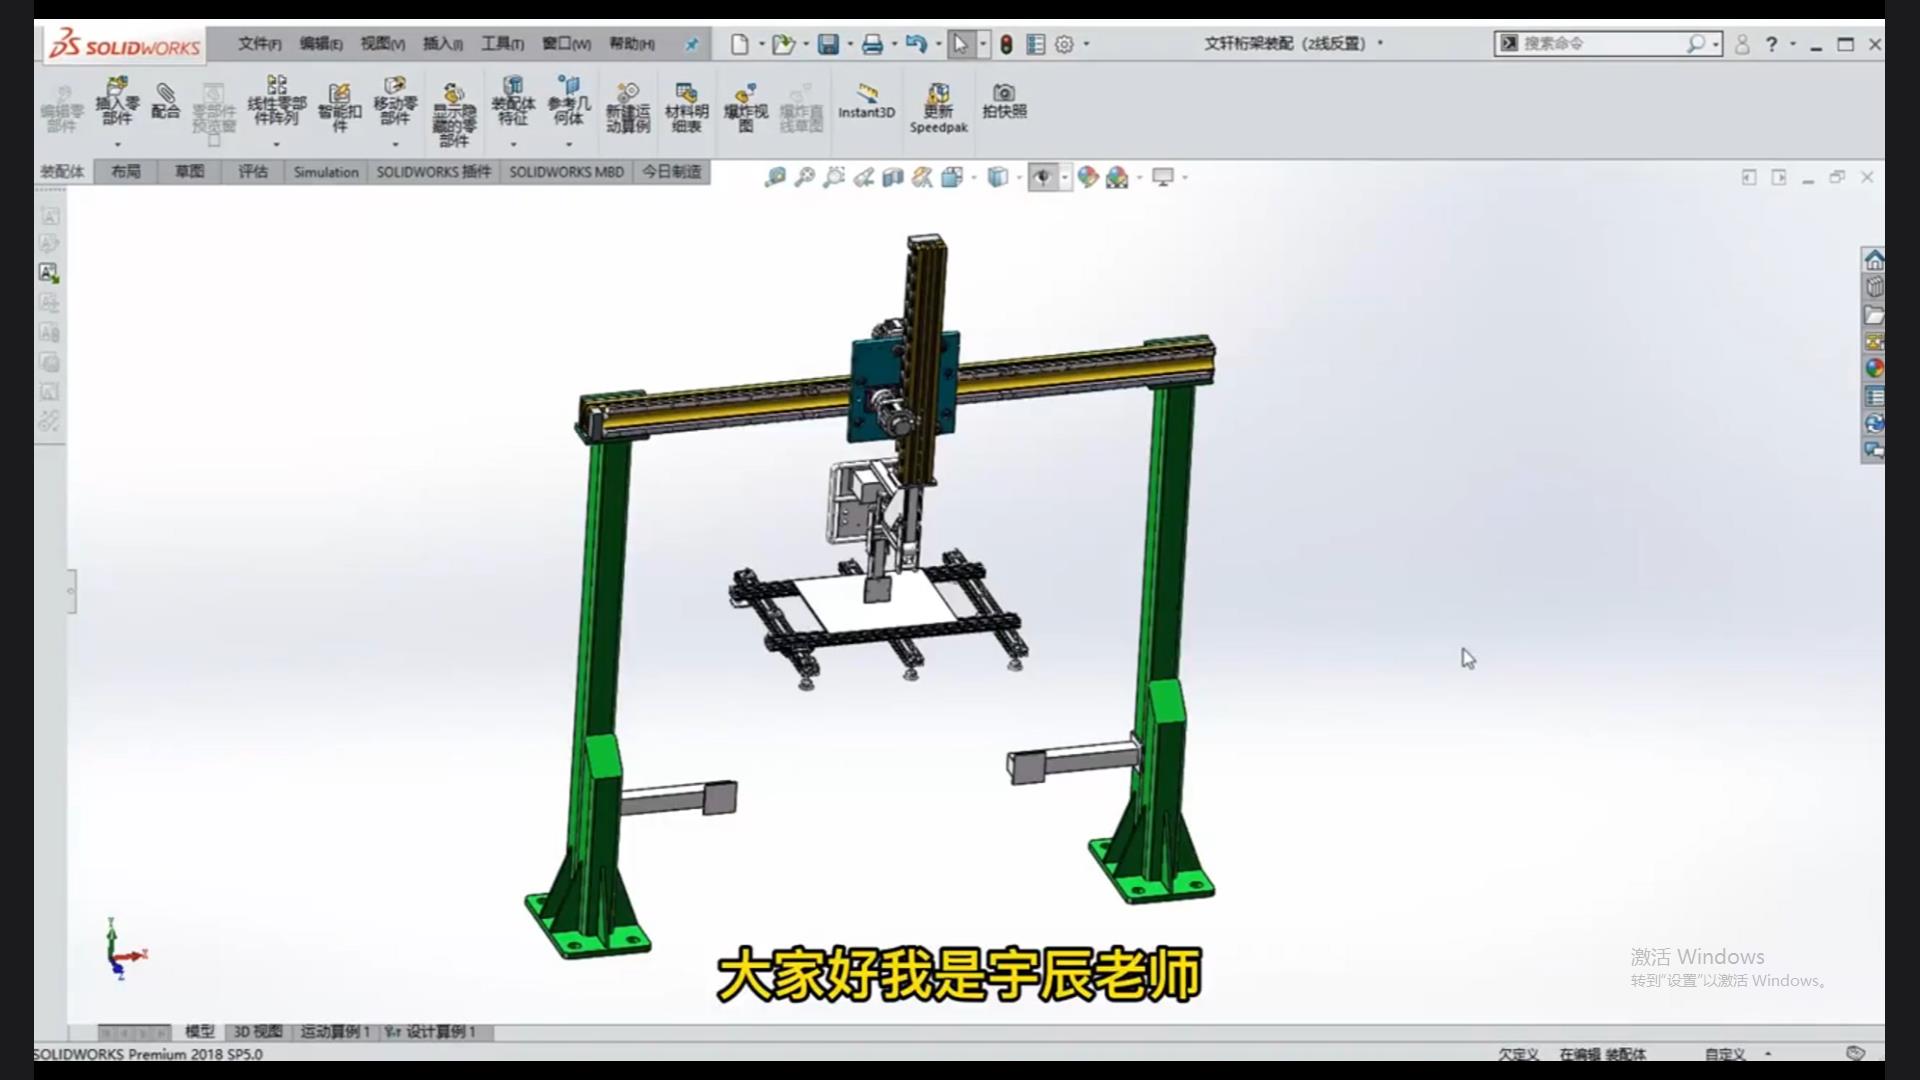Expand Hide/Show Items dropdown arrow
Screen dimensions: 1920x1080
[1065, 177]
